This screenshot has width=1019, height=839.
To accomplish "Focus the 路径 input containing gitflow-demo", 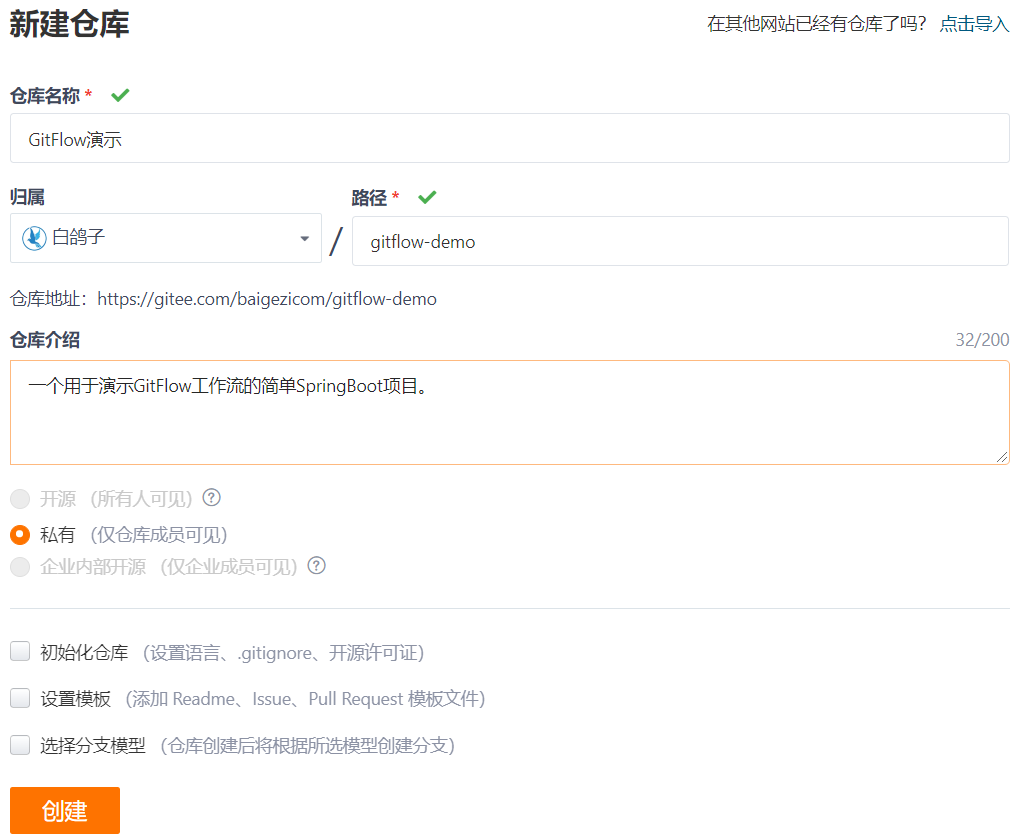I will 680,241.
